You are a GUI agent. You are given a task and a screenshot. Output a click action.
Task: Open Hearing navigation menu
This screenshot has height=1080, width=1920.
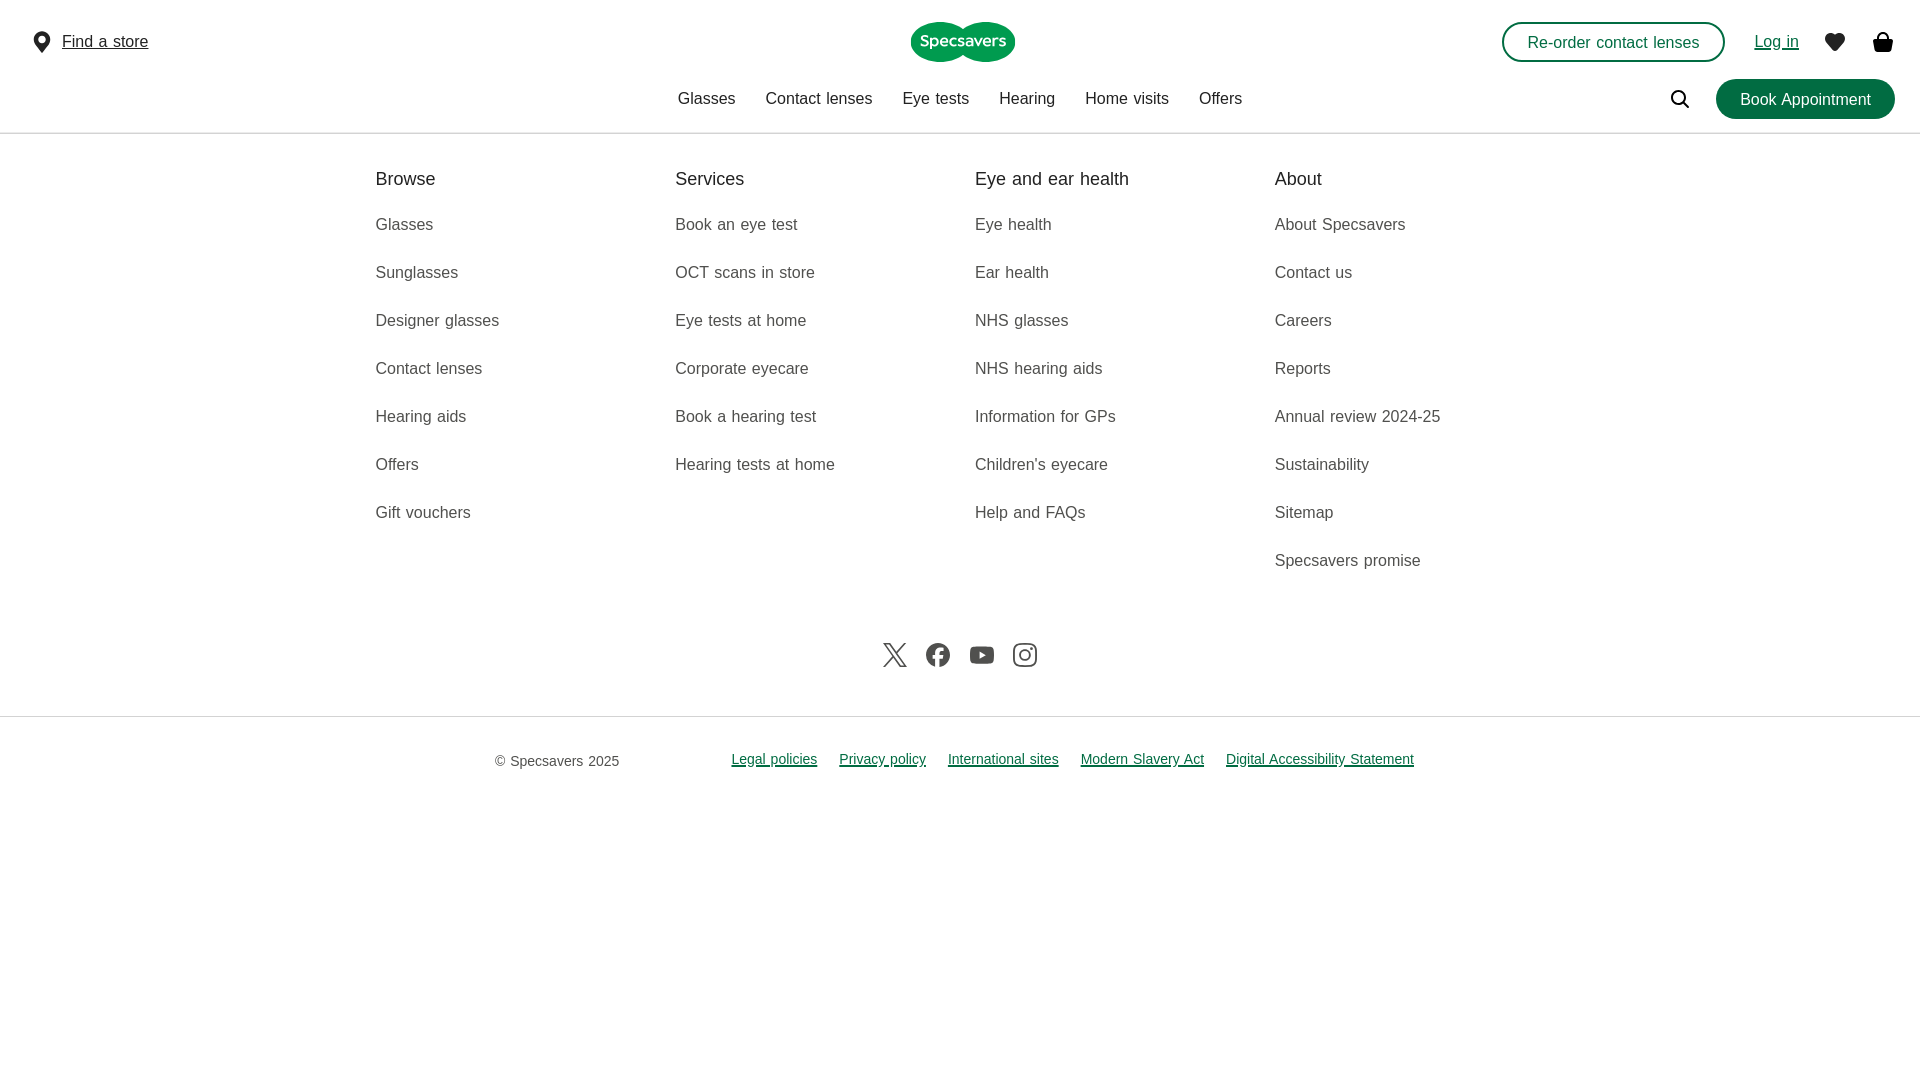tap(1026, 99)
